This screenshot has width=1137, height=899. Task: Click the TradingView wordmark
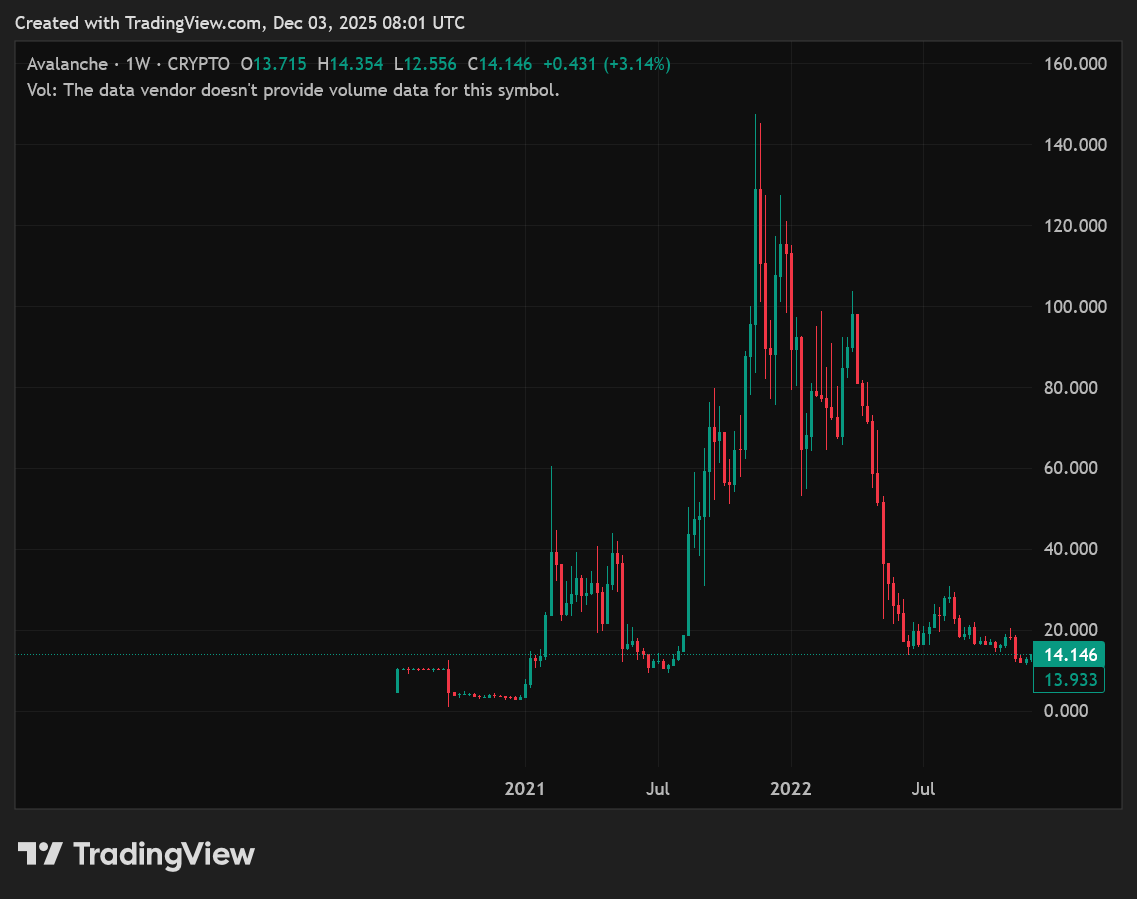165,854
